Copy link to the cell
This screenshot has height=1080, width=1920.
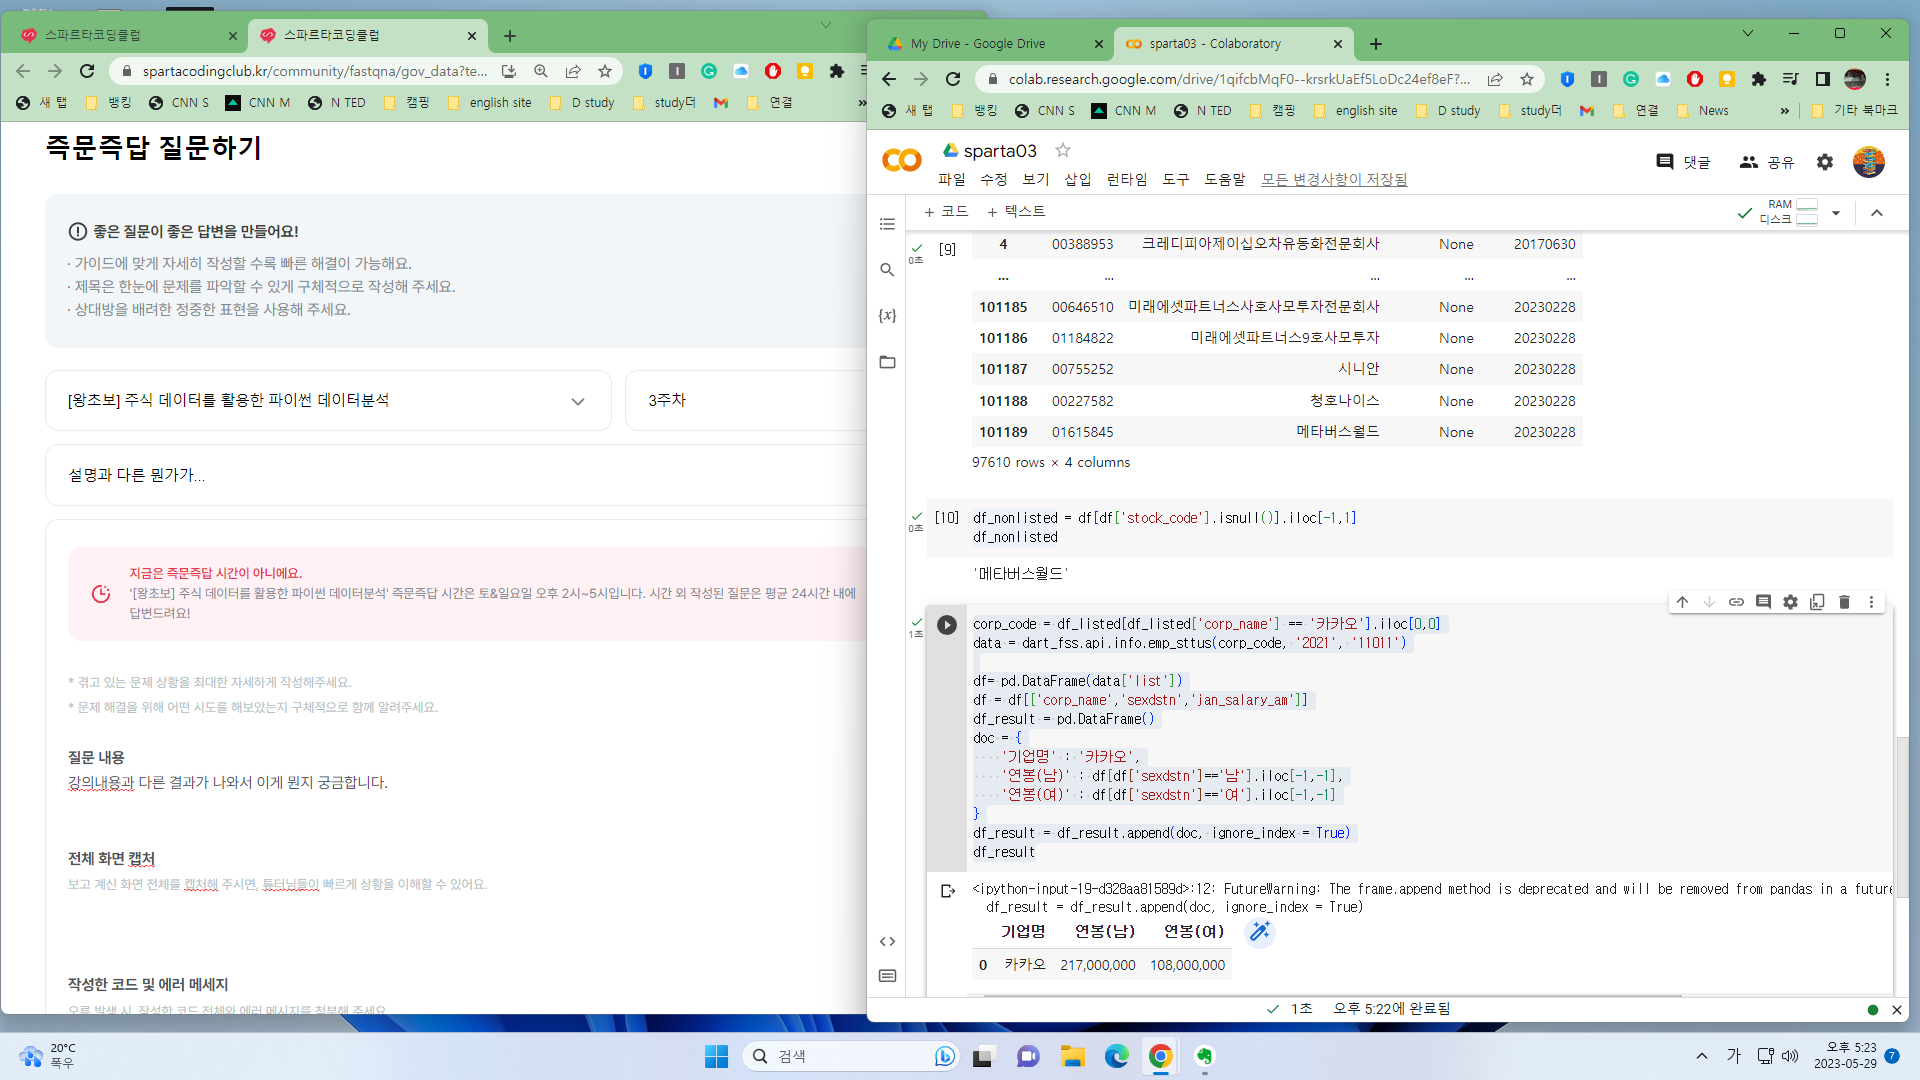click(1736, 602)
